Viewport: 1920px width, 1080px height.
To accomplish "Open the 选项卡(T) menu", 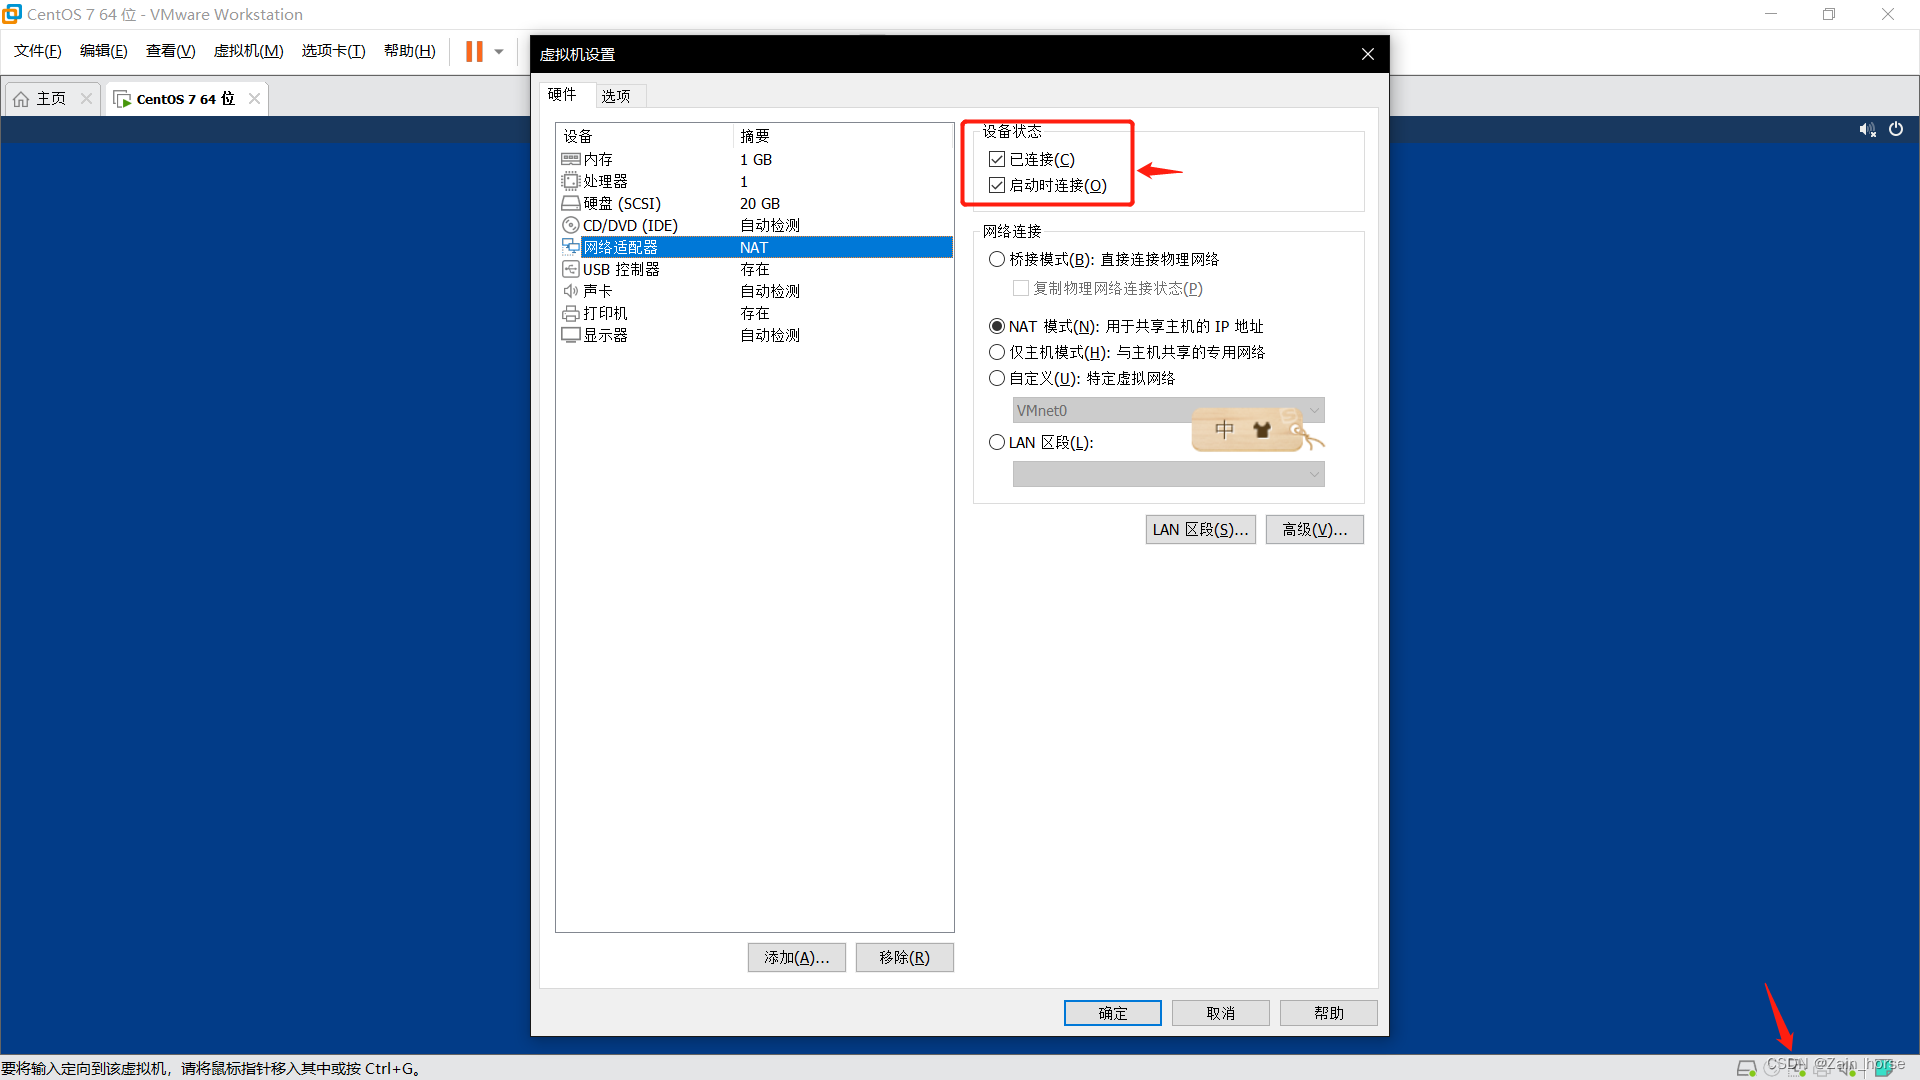I will point(333,51).
